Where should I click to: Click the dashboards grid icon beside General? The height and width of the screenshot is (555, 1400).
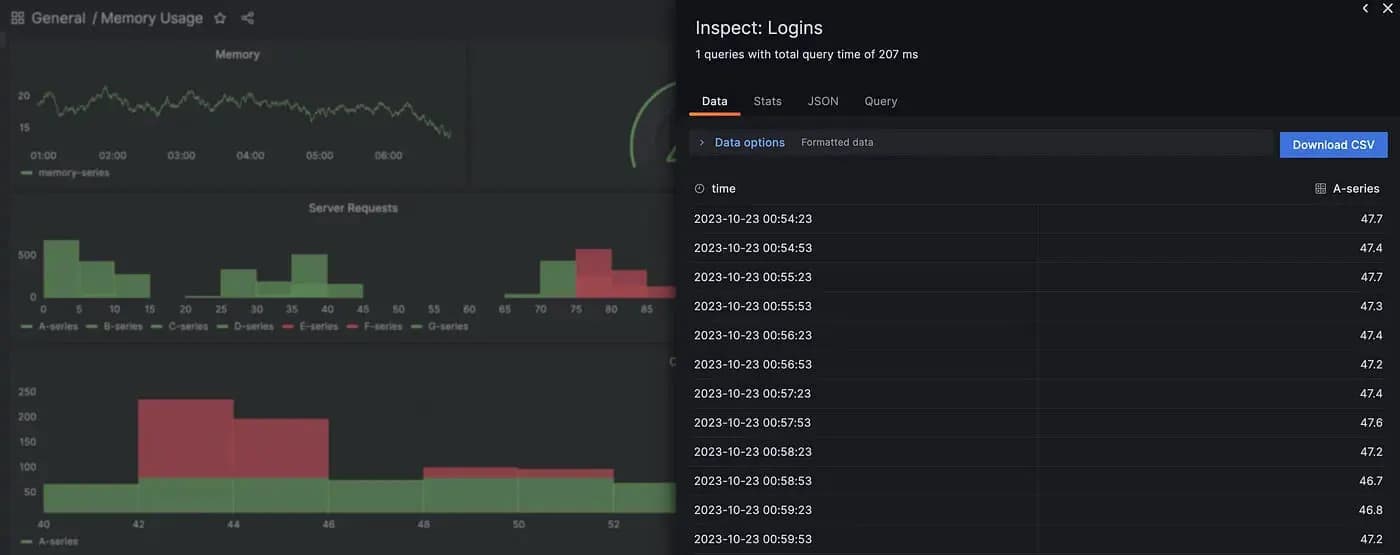coord(17,18)
